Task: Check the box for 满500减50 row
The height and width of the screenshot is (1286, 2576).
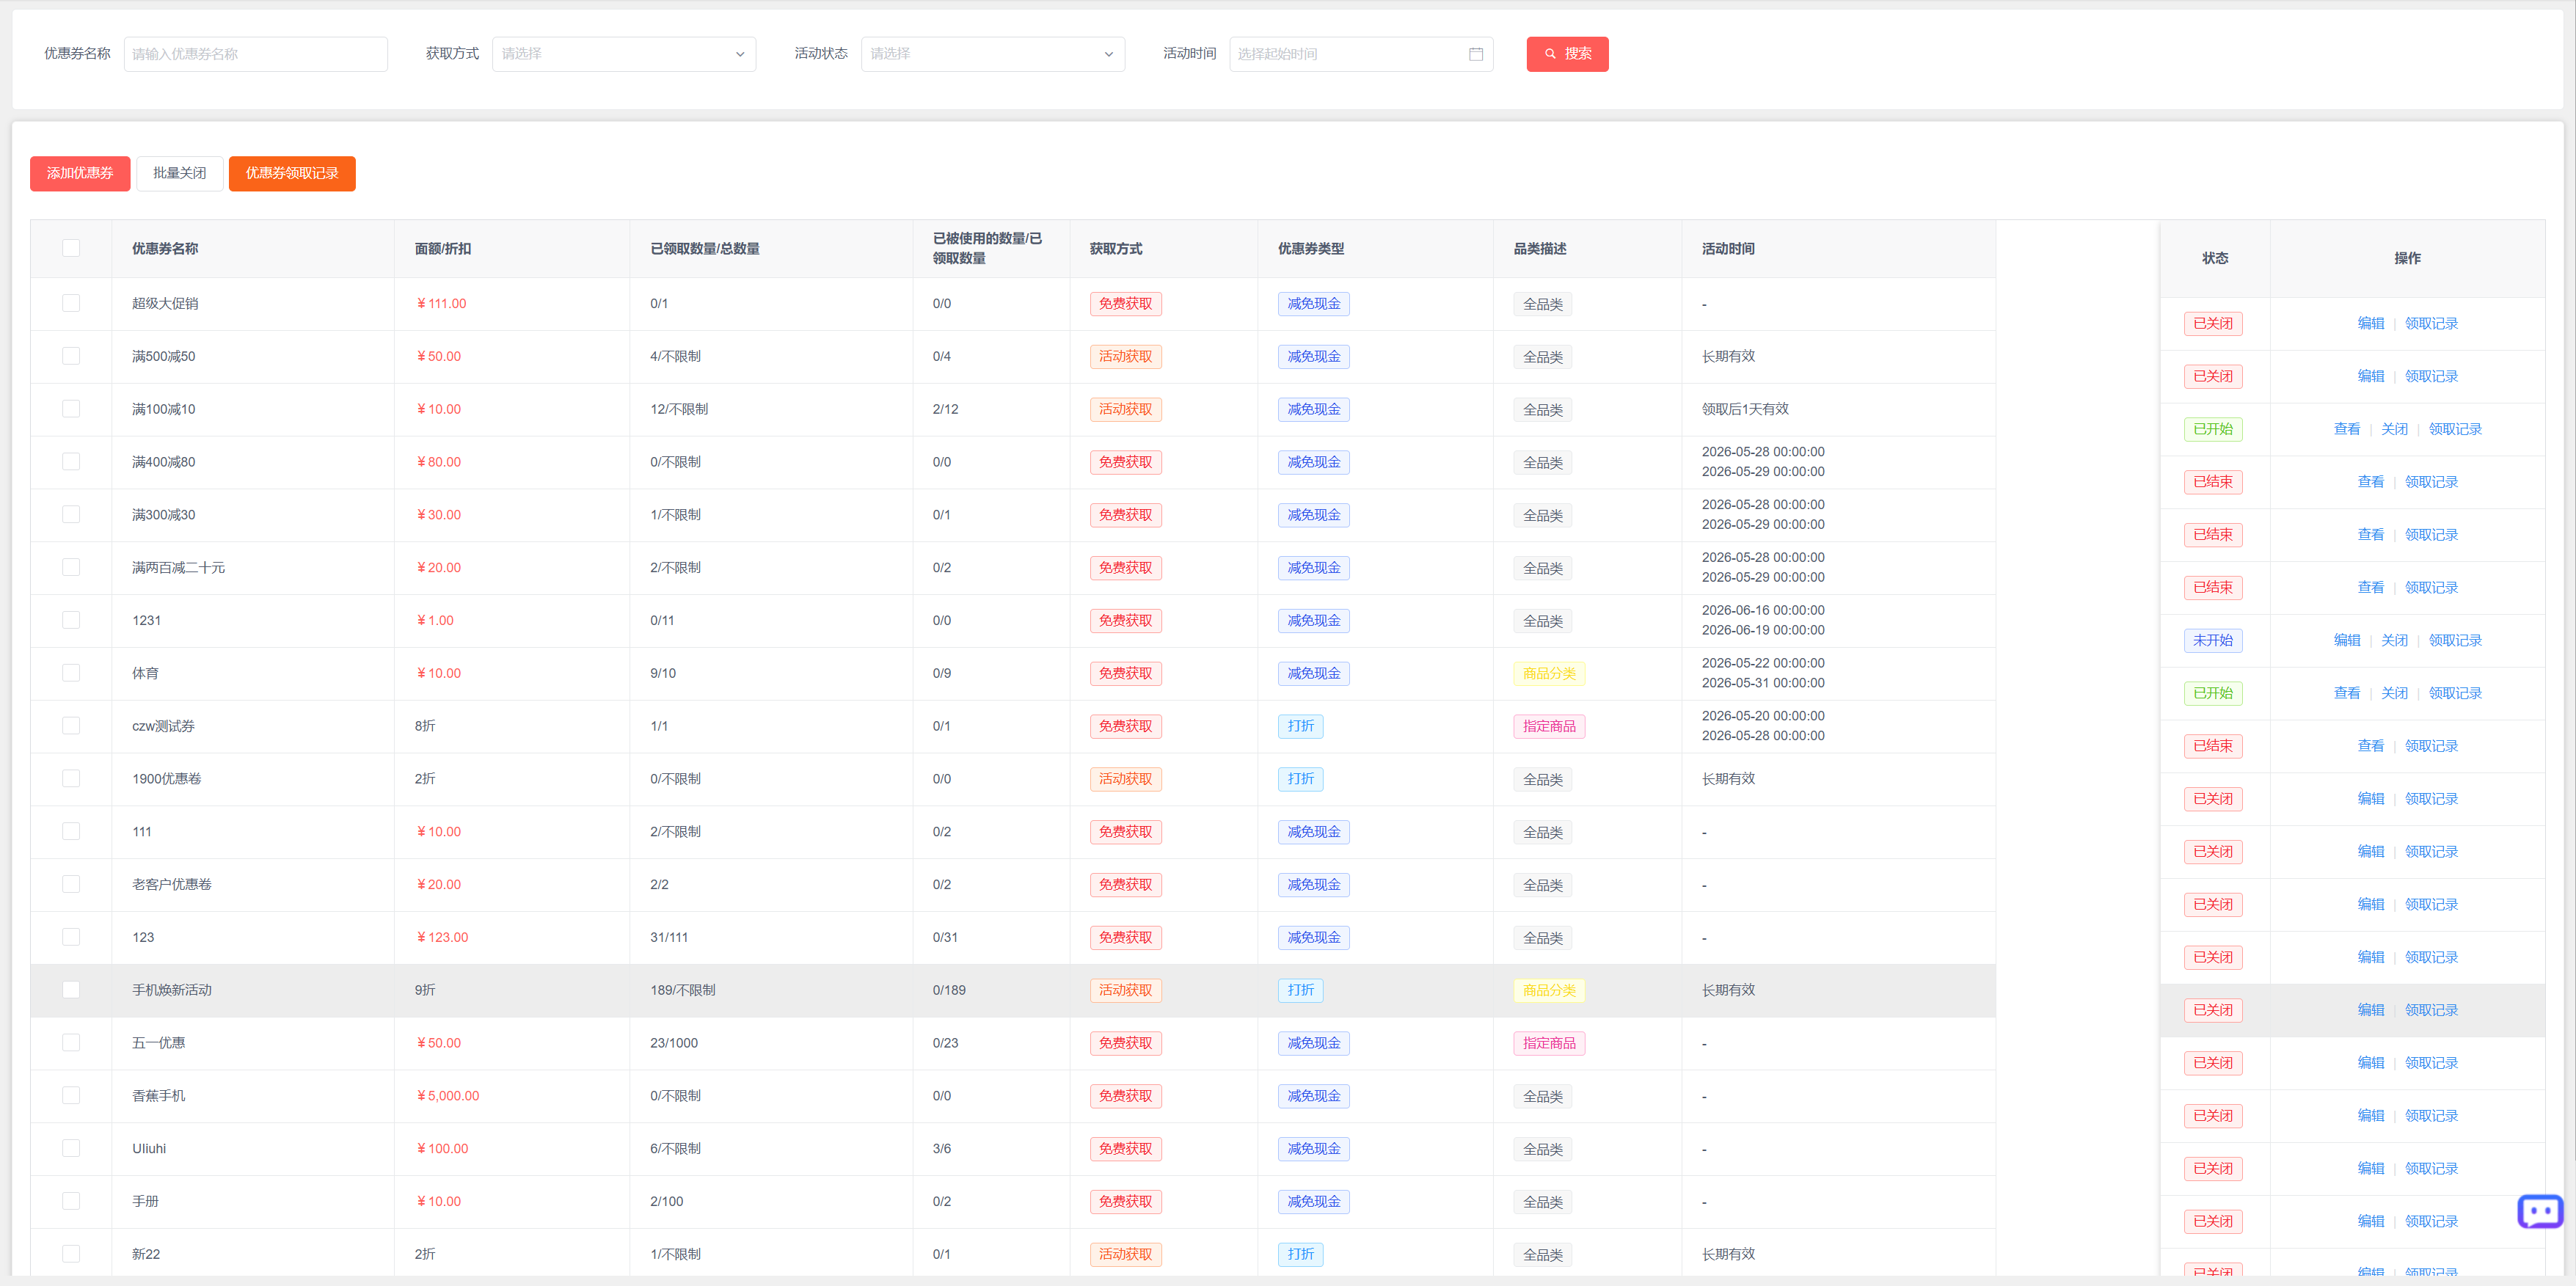Action: coord(71,356)
